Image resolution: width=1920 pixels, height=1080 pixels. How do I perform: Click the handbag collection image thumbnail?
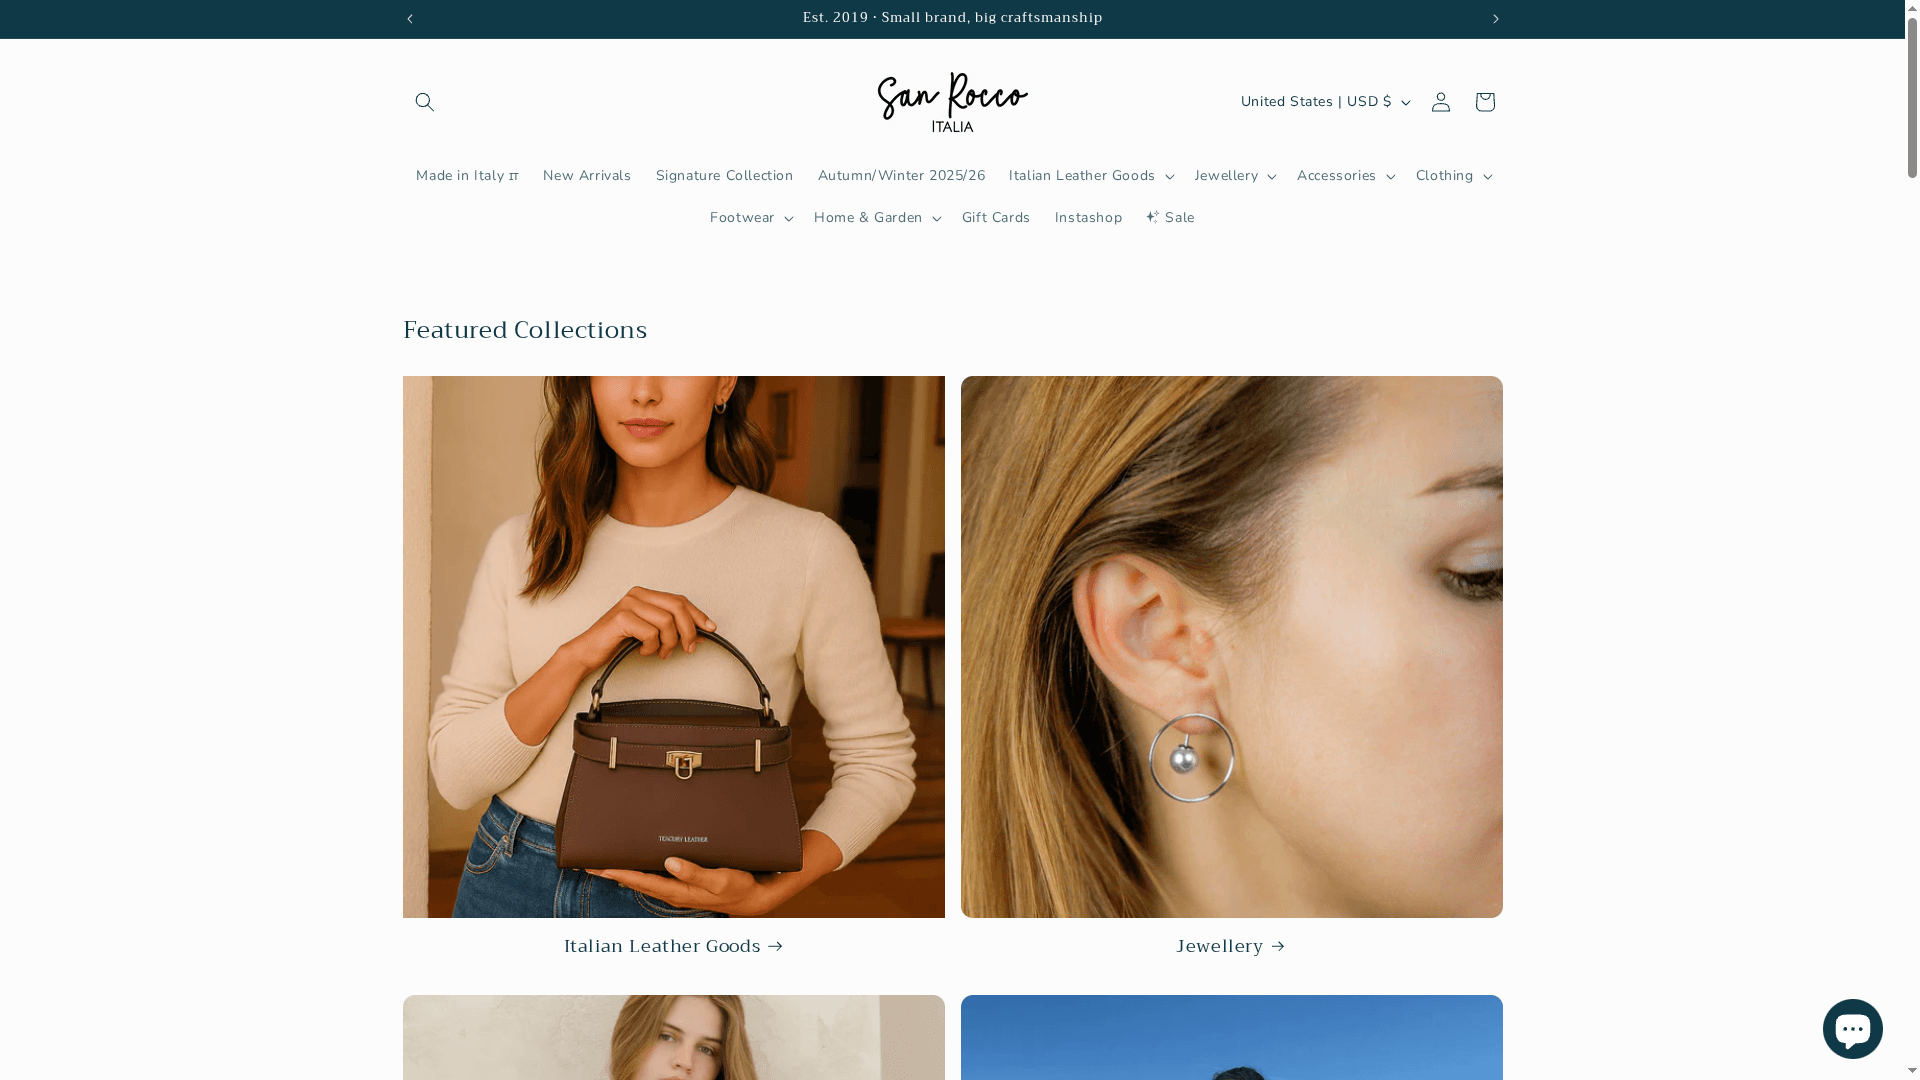(673, 646)
